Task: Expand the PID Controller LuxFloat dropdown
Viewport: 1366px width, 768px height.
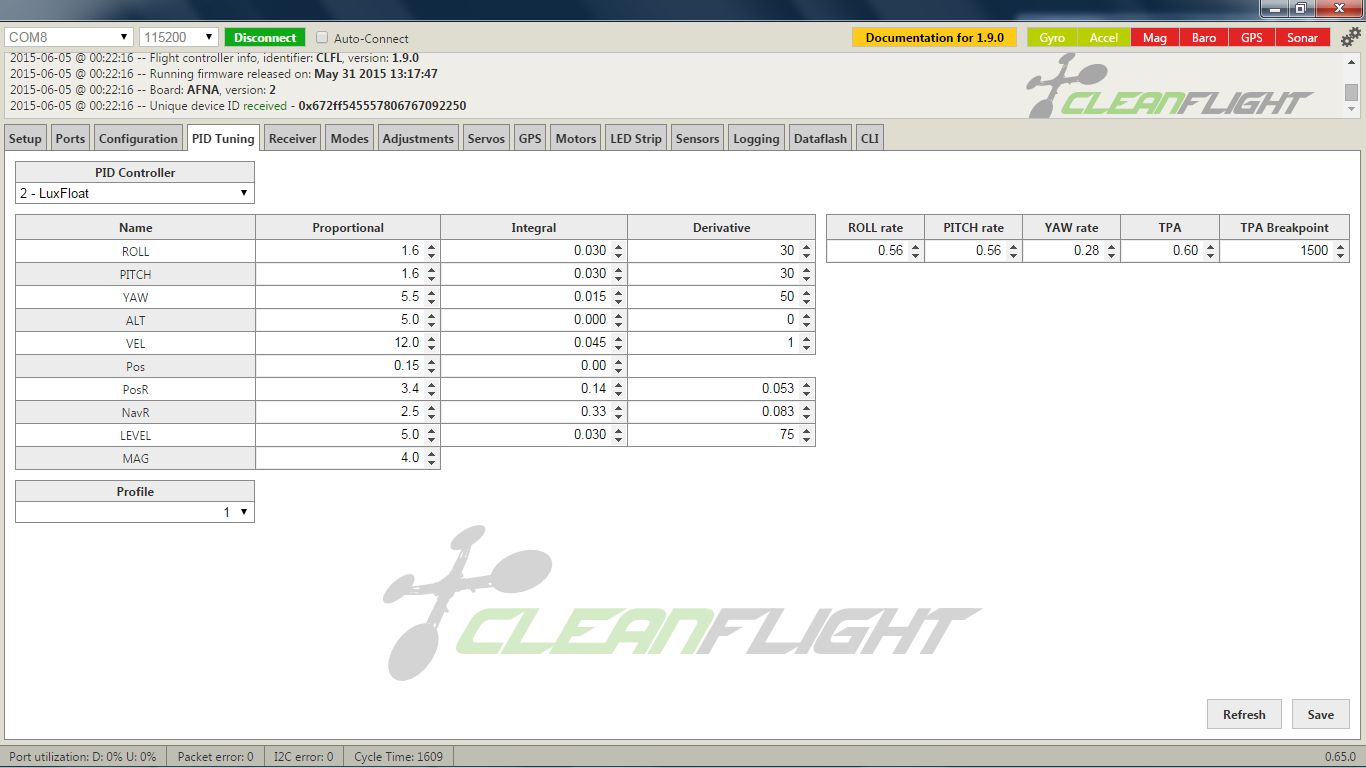Action: coord(135,193)
